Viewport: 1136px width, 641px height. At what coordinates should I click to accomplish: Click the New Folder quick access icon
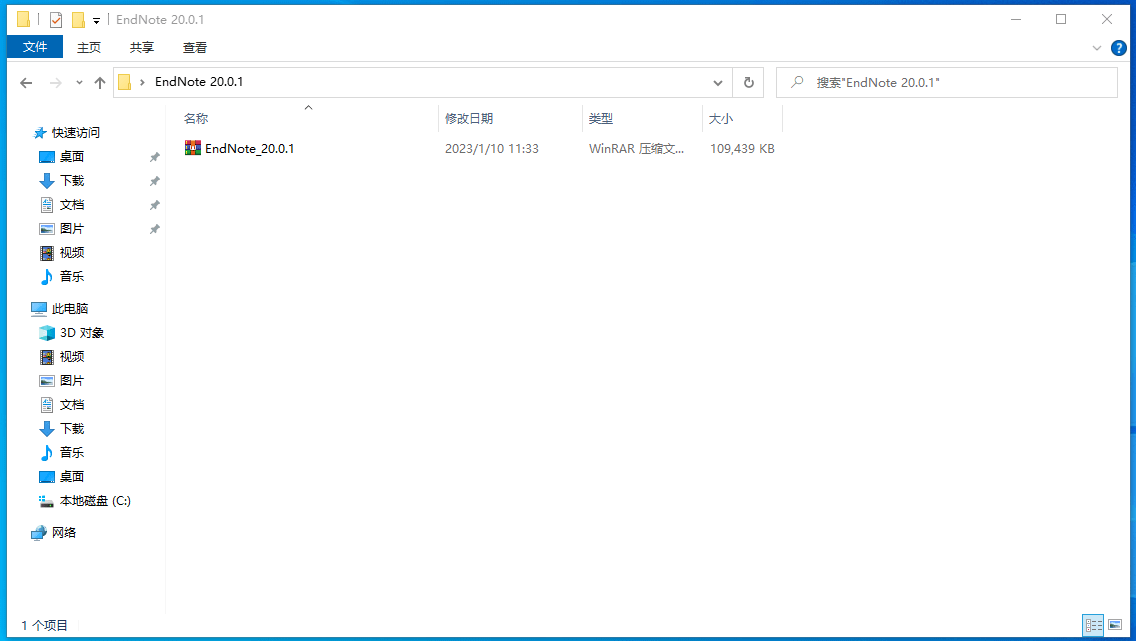tap(78, 20)
